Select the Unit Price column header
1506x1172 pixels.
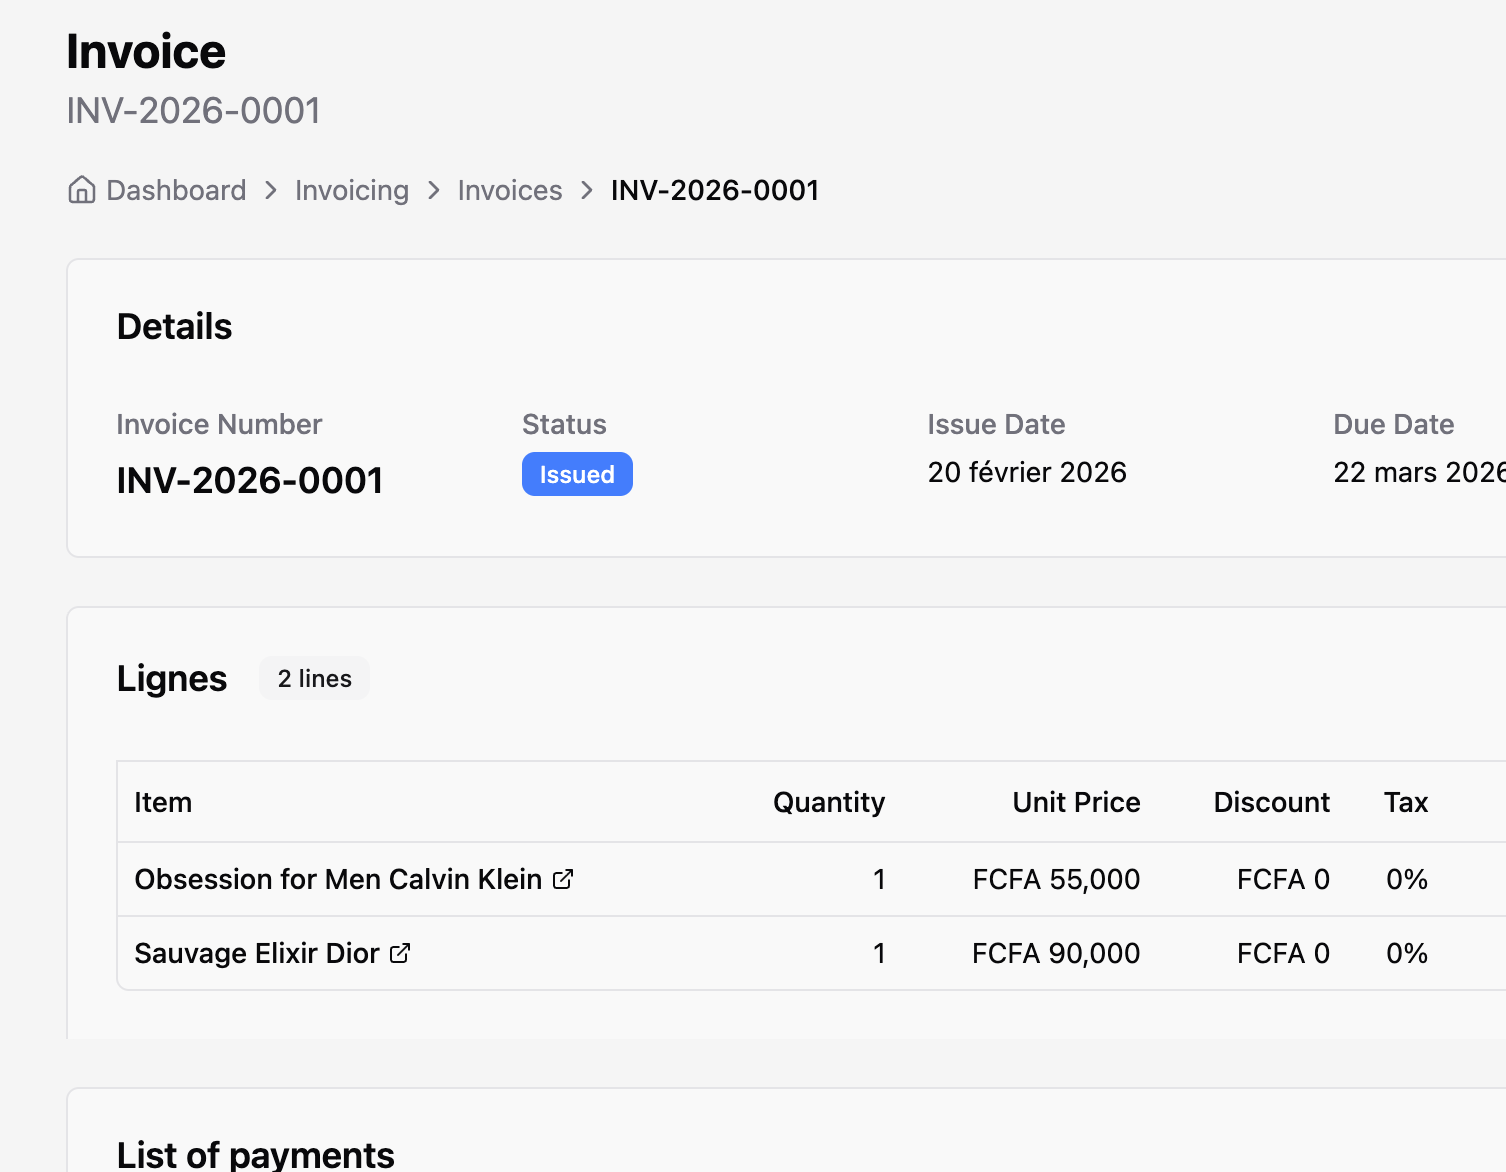pos(1076,802)
